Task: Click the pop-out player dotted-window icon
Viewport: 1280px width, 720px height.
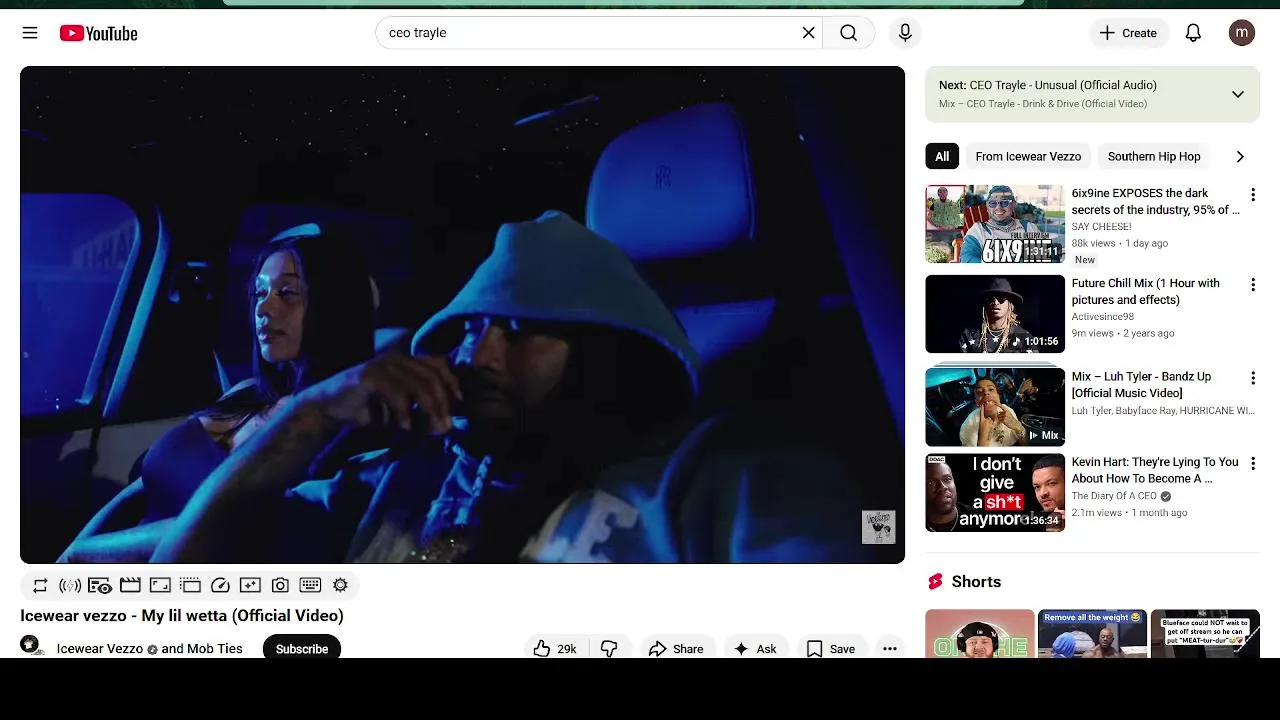Action: tap(191, 585)
